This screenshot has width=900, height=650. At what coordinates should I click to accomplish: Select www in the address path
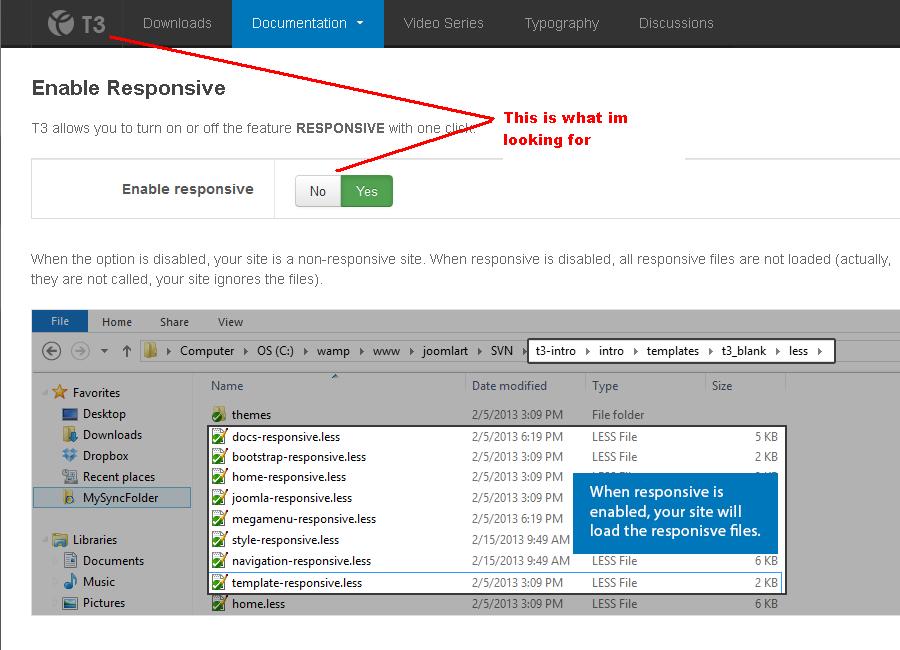tap(386, 351)
